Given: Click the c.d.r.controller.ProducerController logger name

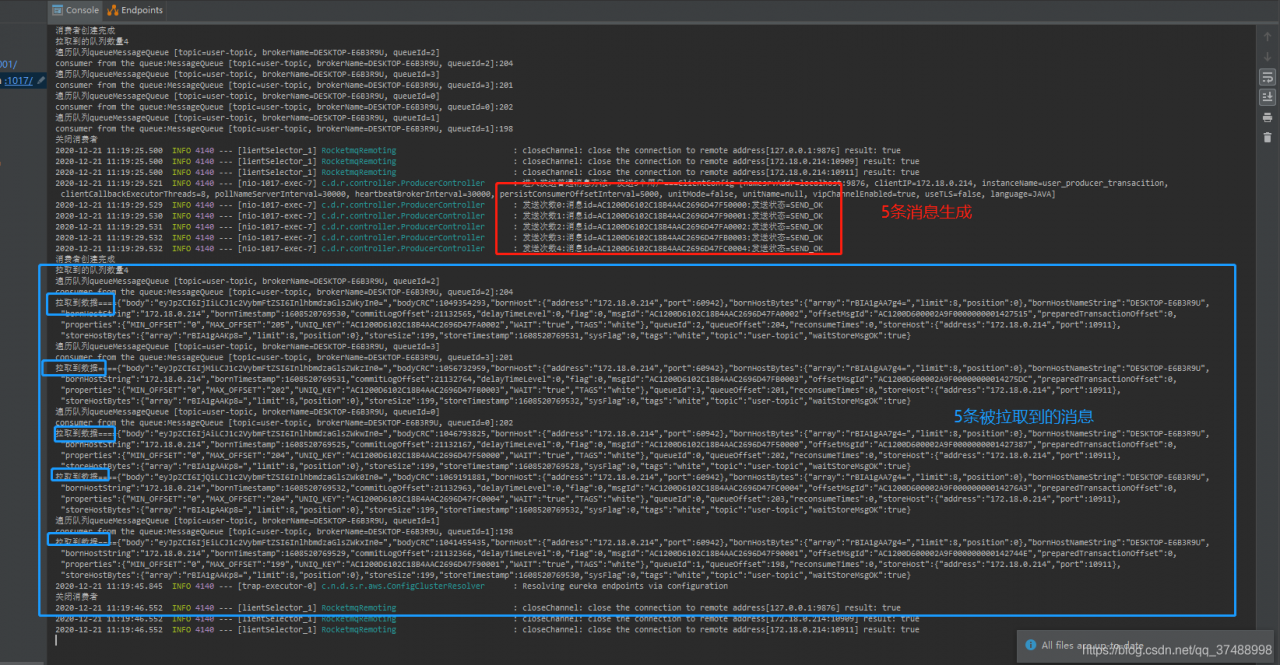Looking at the screenshot, I should (x=402, y=183).
